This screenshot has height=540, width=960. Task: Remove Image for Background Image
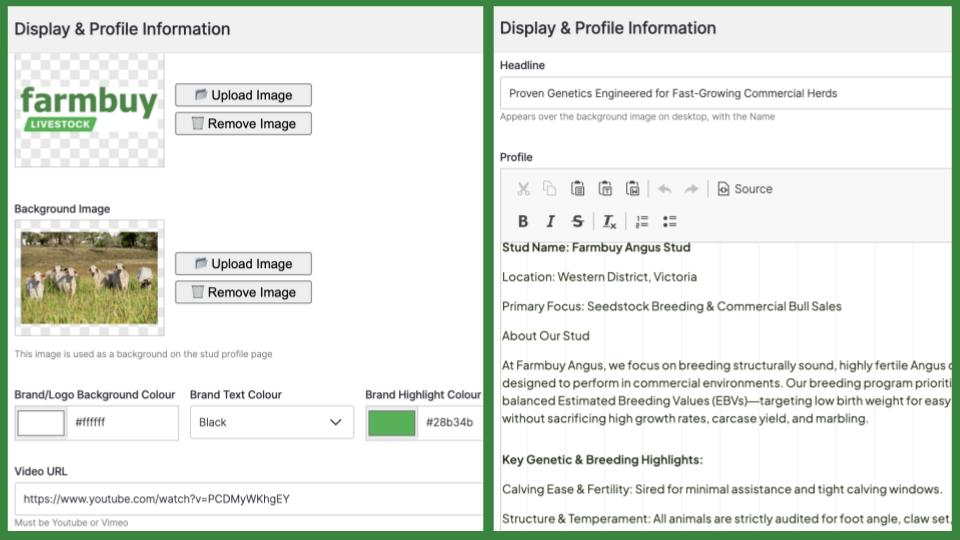[x=243, y=292]
